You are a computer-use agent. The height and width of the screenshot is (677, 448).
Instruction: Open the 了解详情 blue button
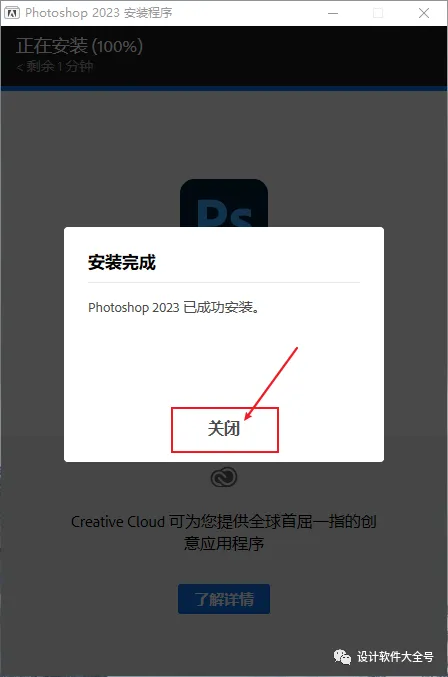[224, 599]
